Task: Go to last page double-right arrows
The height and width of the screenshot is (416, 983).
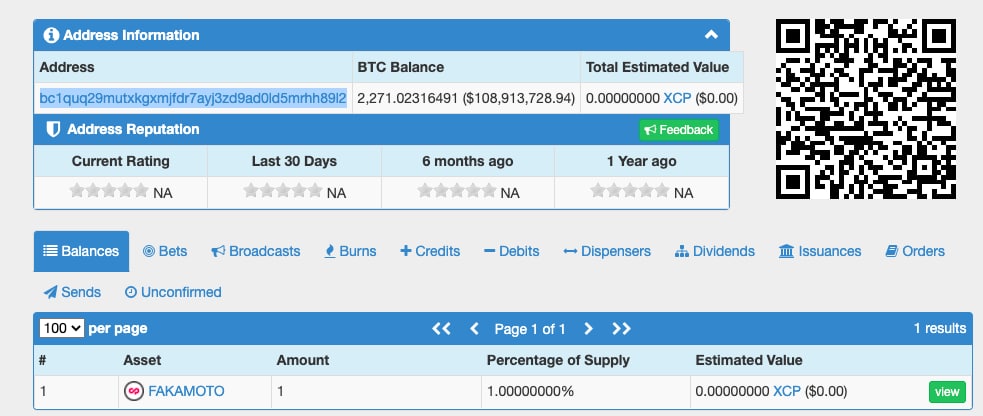Action: click(x=621, y=328)
